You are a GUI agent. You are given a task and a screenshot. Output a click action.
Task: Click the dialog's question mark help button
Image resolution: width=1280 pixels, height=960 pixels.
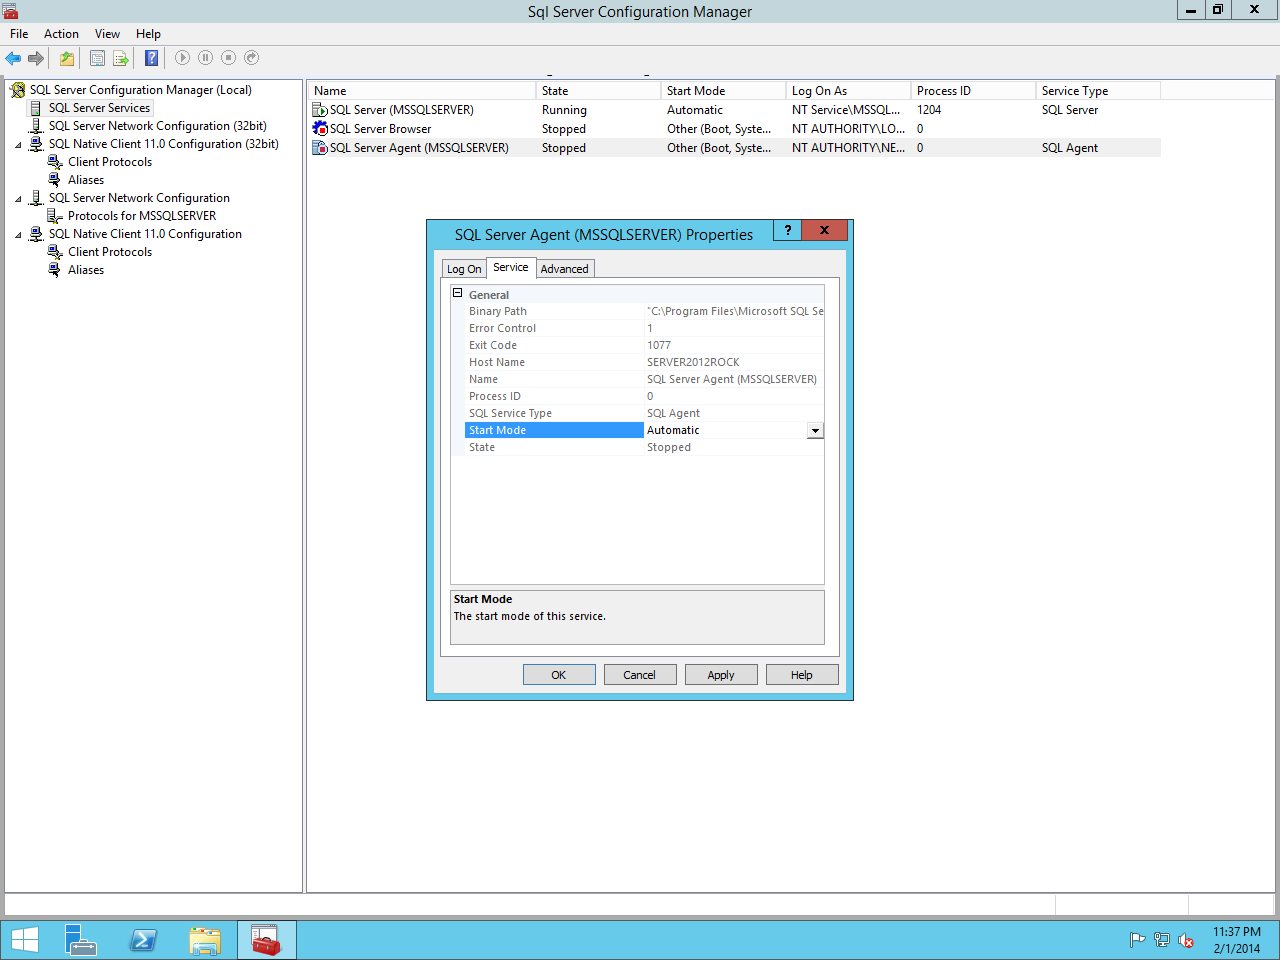coord(787,230)
